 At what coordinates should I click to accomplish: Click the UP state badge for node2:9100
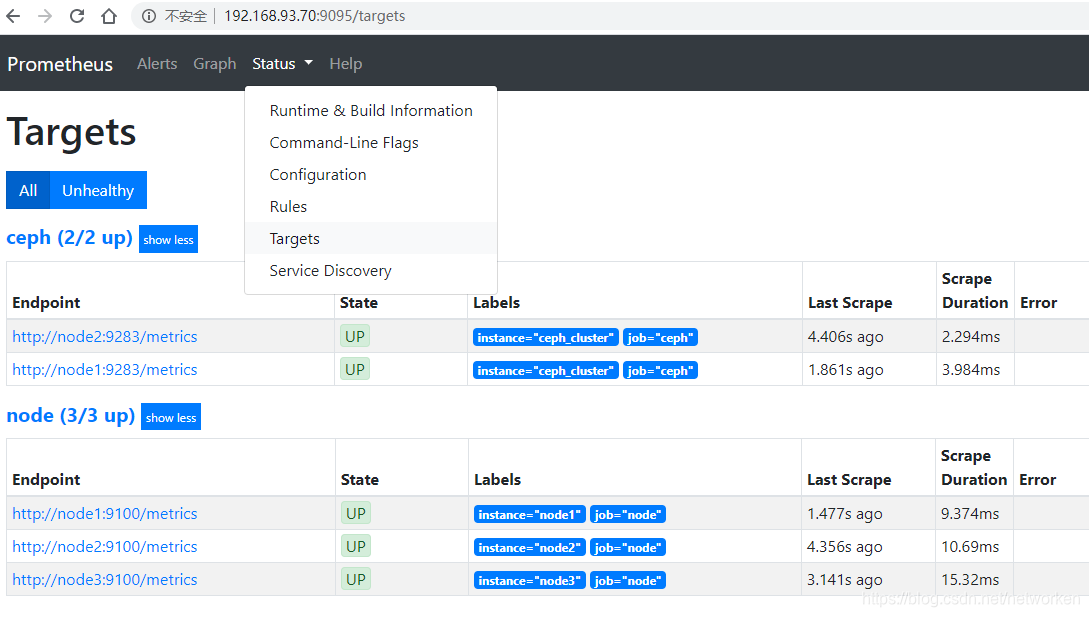[356, 547]
